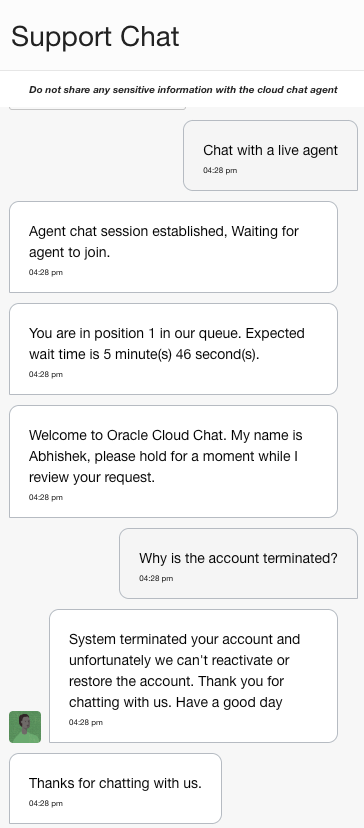The image size is (364, 828).
Task: Click the agent avatar icon
Action: tap(25, 727)
